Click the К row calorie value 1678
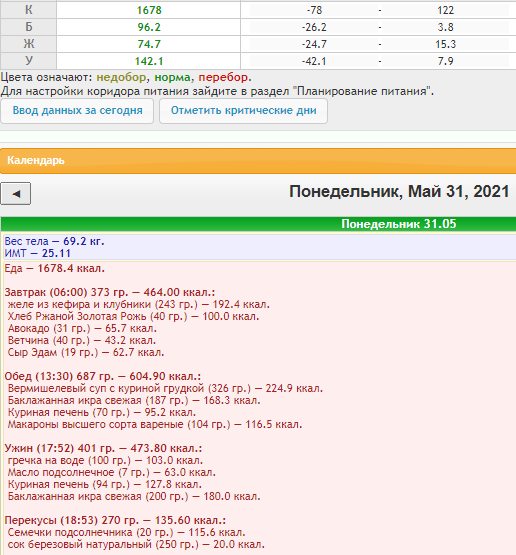The image size is (516, 555). click(x=149, y=10)
